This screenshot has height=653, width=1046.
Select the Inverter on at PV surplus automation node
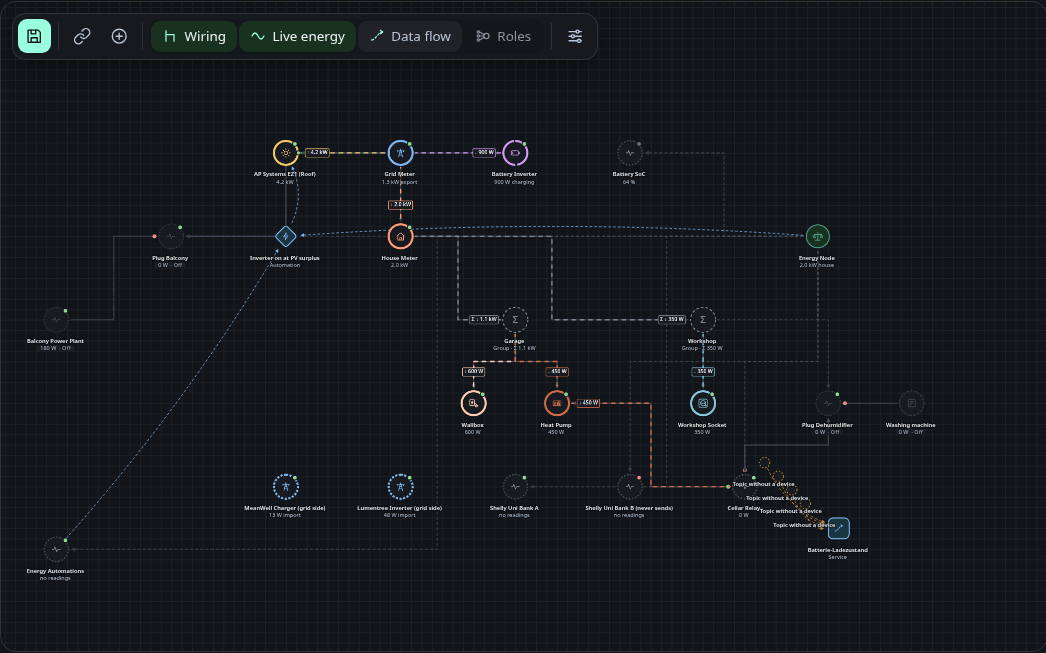[286, 236]
